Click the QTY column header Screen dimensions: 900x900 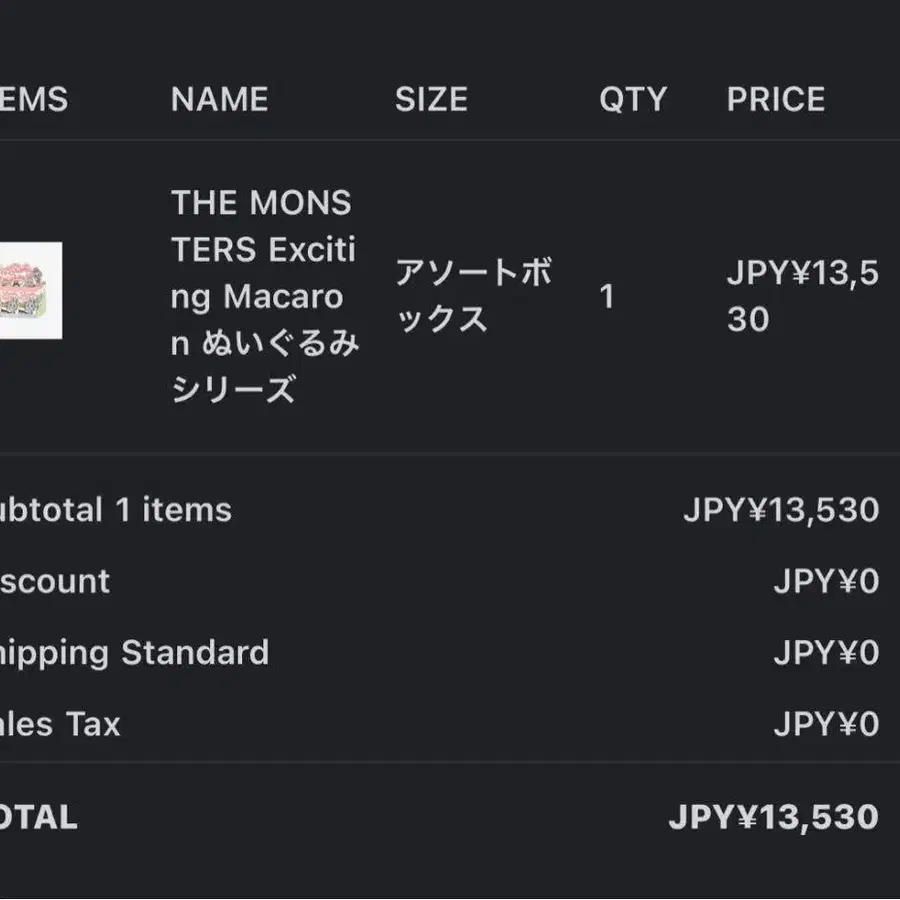pos(633,99)
